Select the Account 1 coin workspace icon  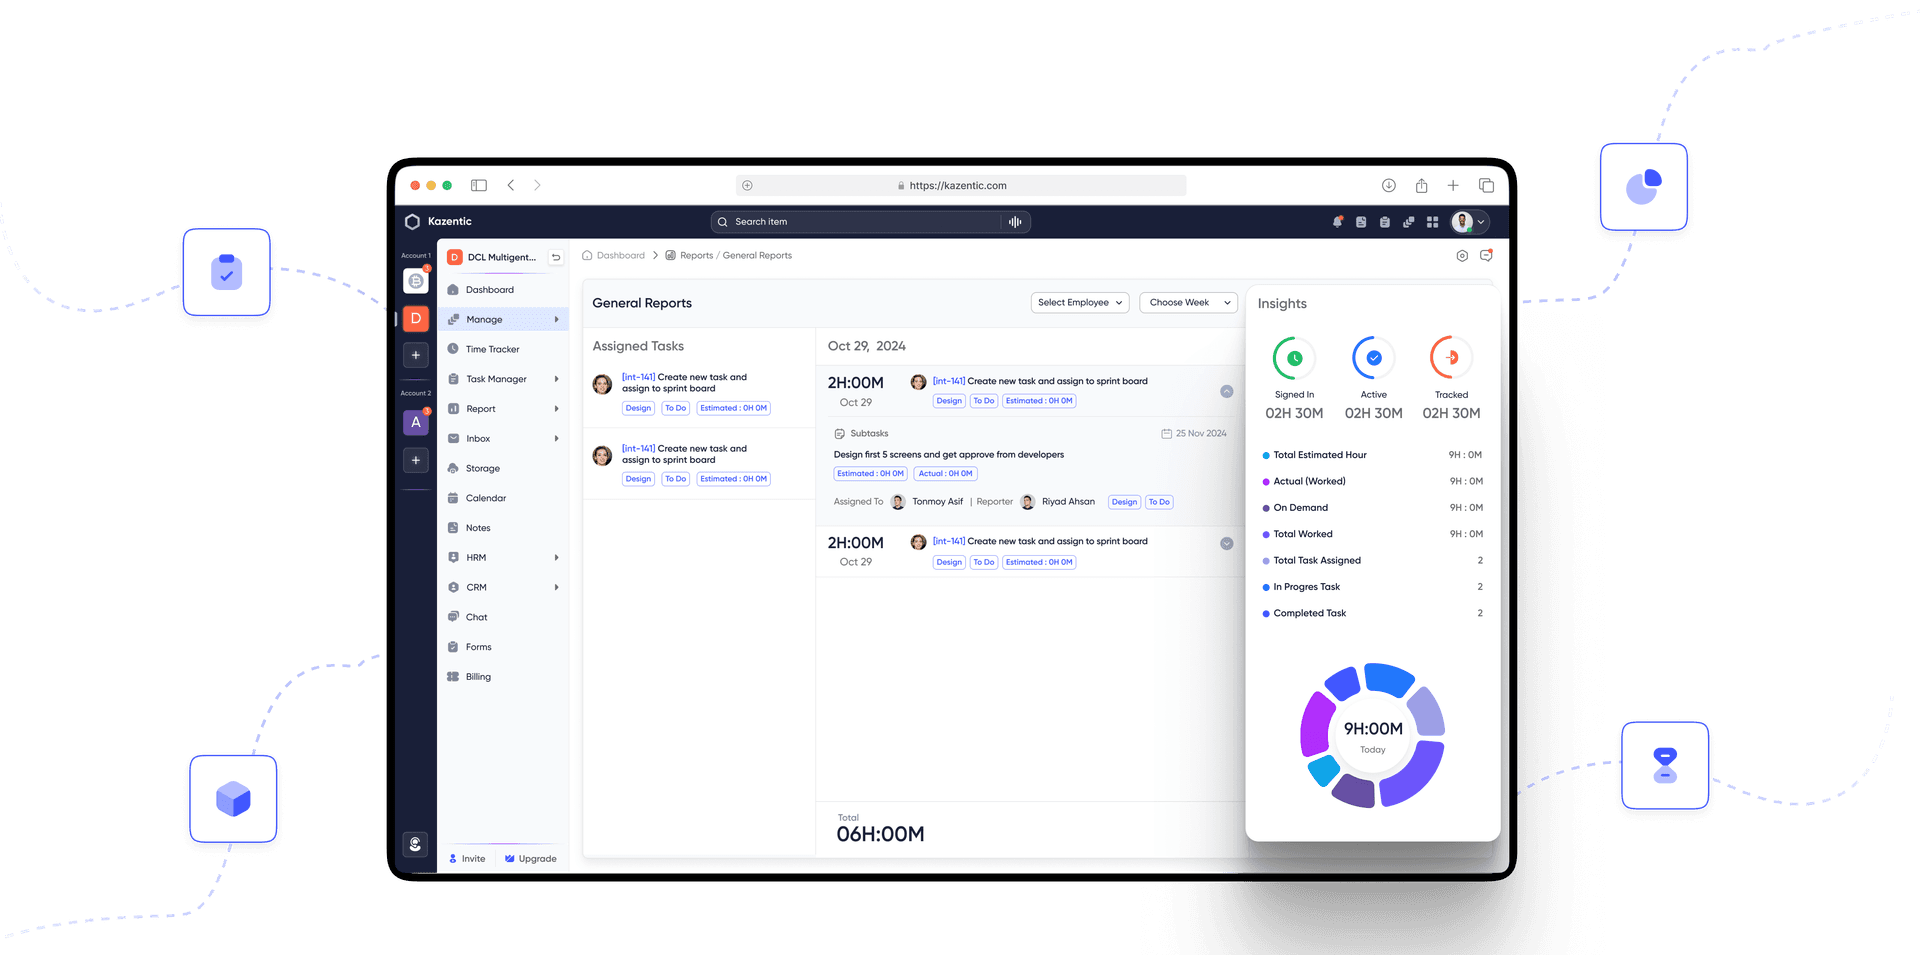coord(416,281)
